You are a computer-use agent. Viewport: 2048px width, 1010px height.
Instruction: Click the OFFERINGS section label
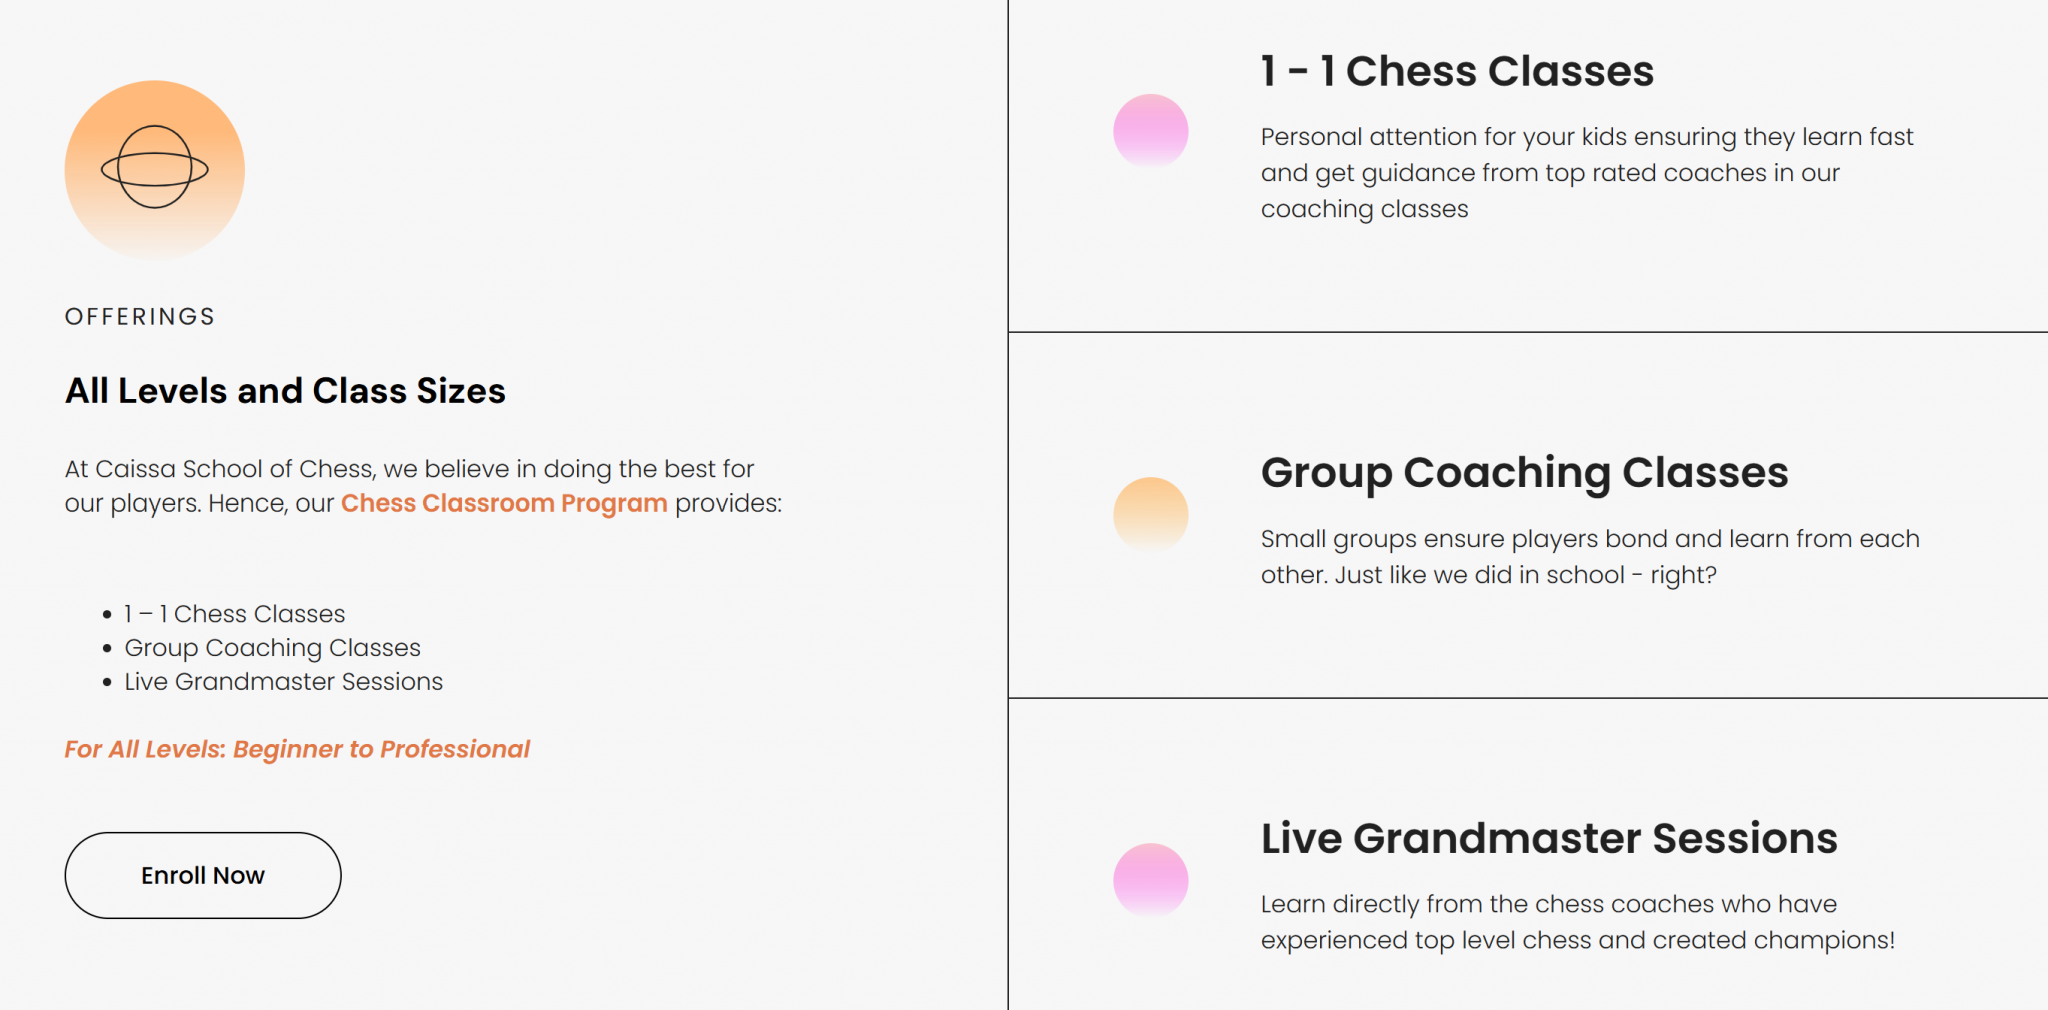click(x=140, y=317)
